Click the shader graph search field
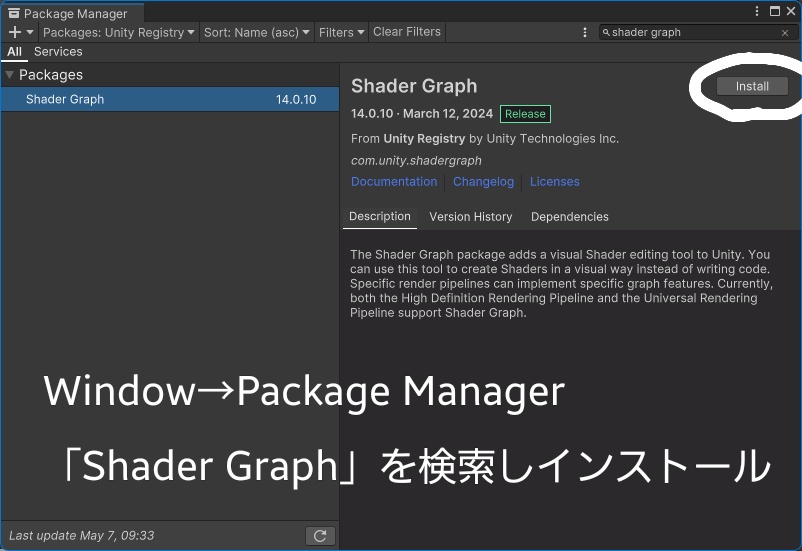Viewport: 802px width, 551px height. (696, 32)
